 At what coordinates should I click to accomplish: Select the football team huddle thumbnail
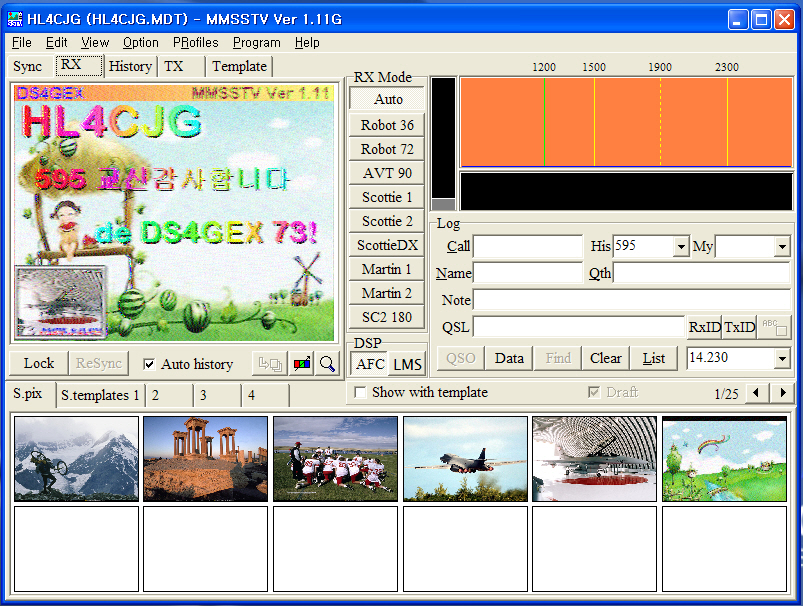click(335, 458)
